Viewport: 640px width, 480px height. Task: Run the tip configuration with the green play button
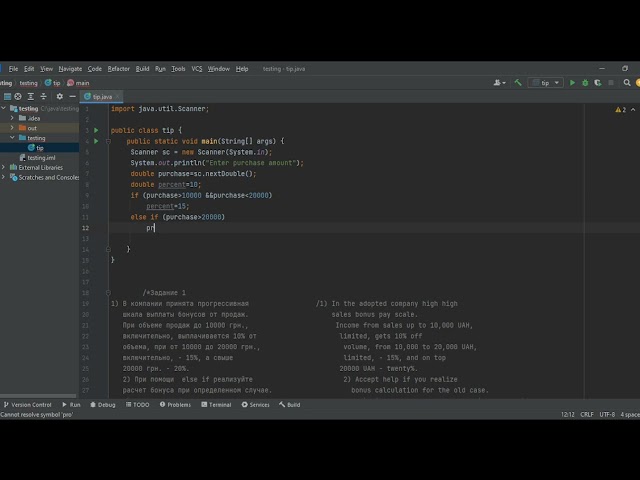pos(572,83)
